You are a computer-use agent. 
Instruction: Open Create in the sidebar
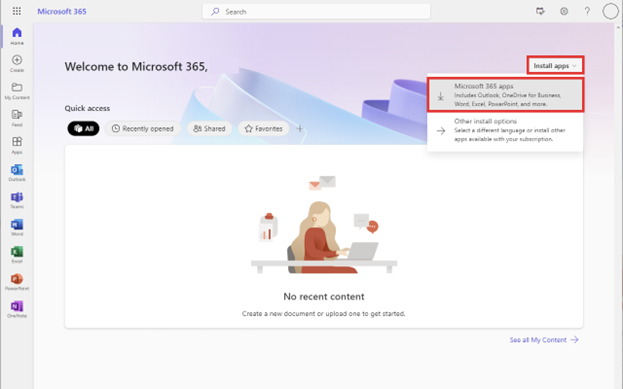[17, 63]
